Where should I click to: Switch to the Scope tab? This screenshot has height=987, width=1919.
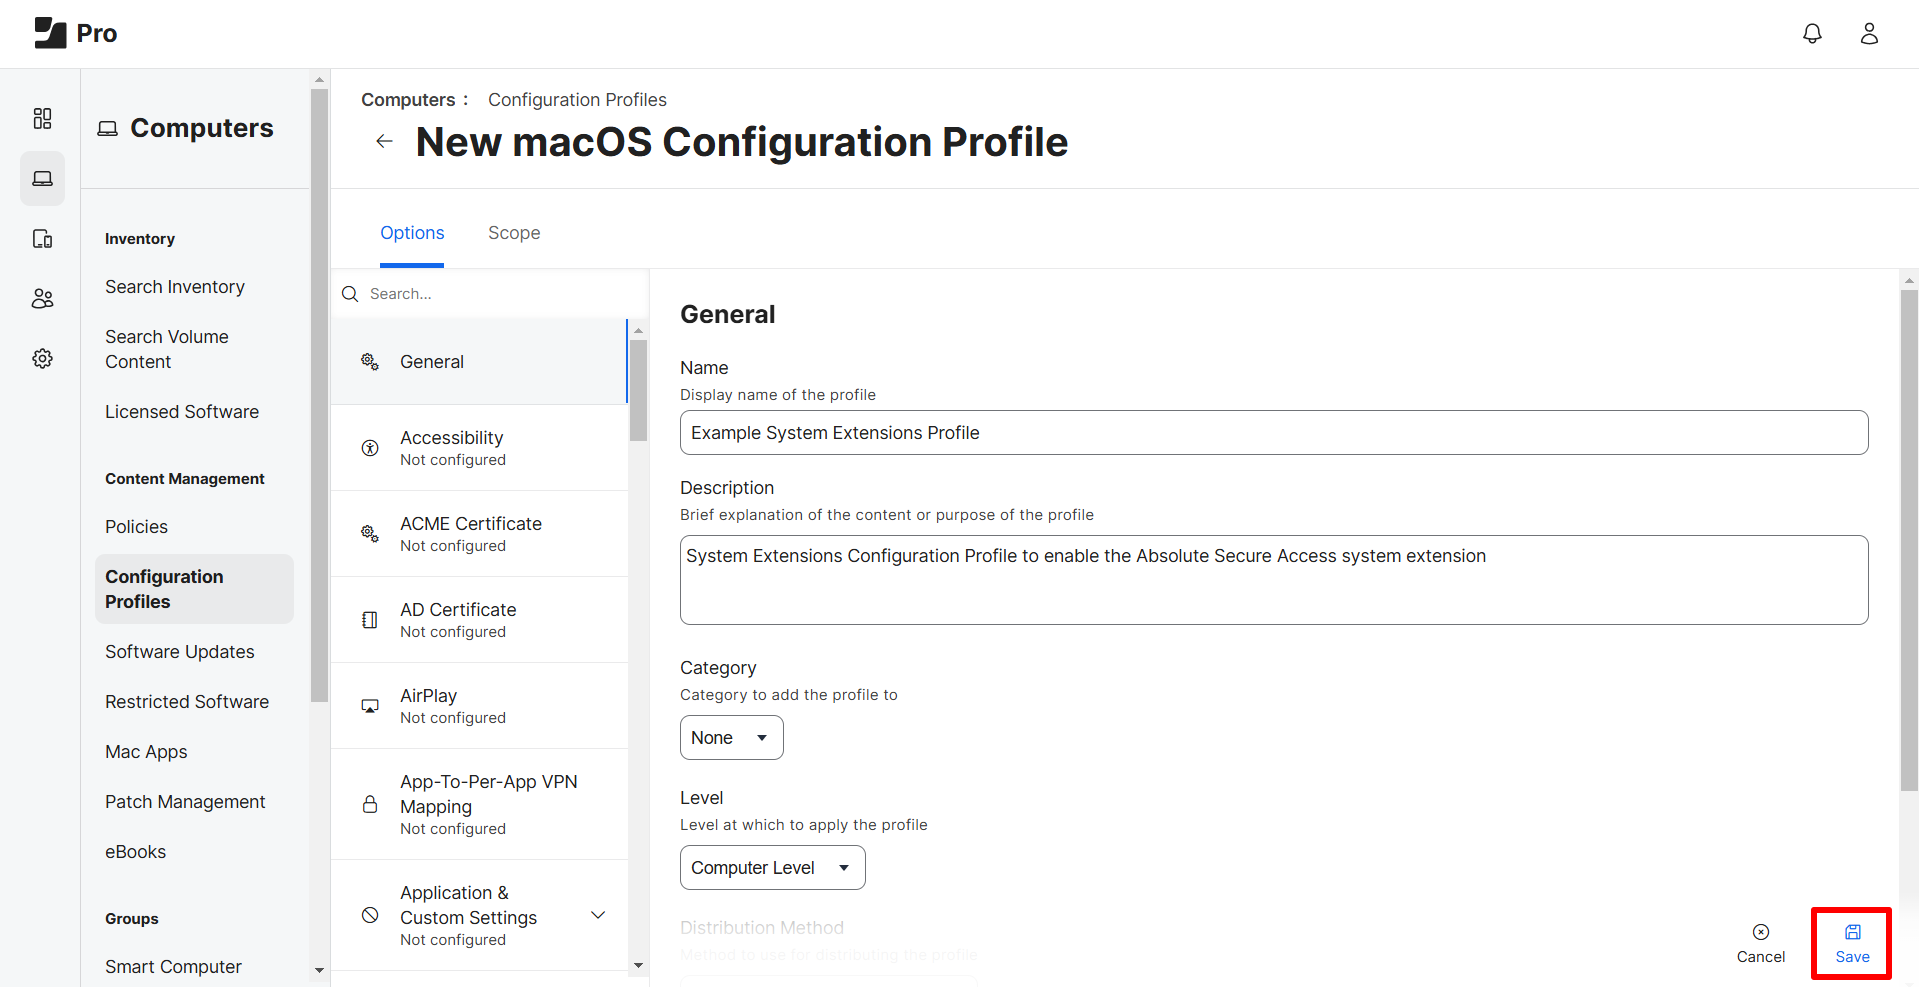tap(513, 232)
